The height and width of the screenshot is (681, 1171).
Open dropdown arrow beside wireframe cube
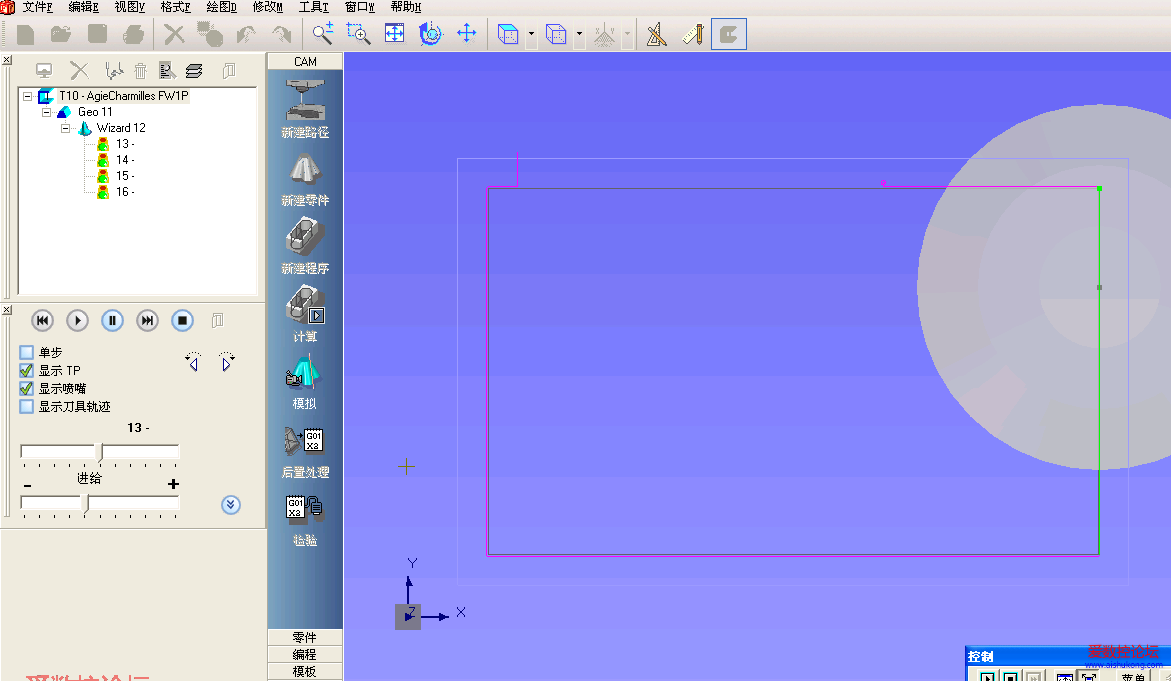click(x=579, y=34)
